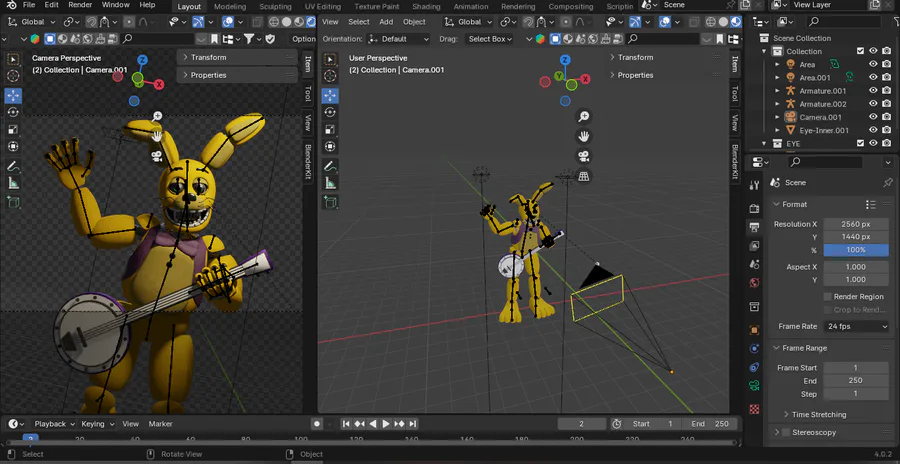Select the Annotate tool in the Camera Perspective viewport

[x=13, y=167]
